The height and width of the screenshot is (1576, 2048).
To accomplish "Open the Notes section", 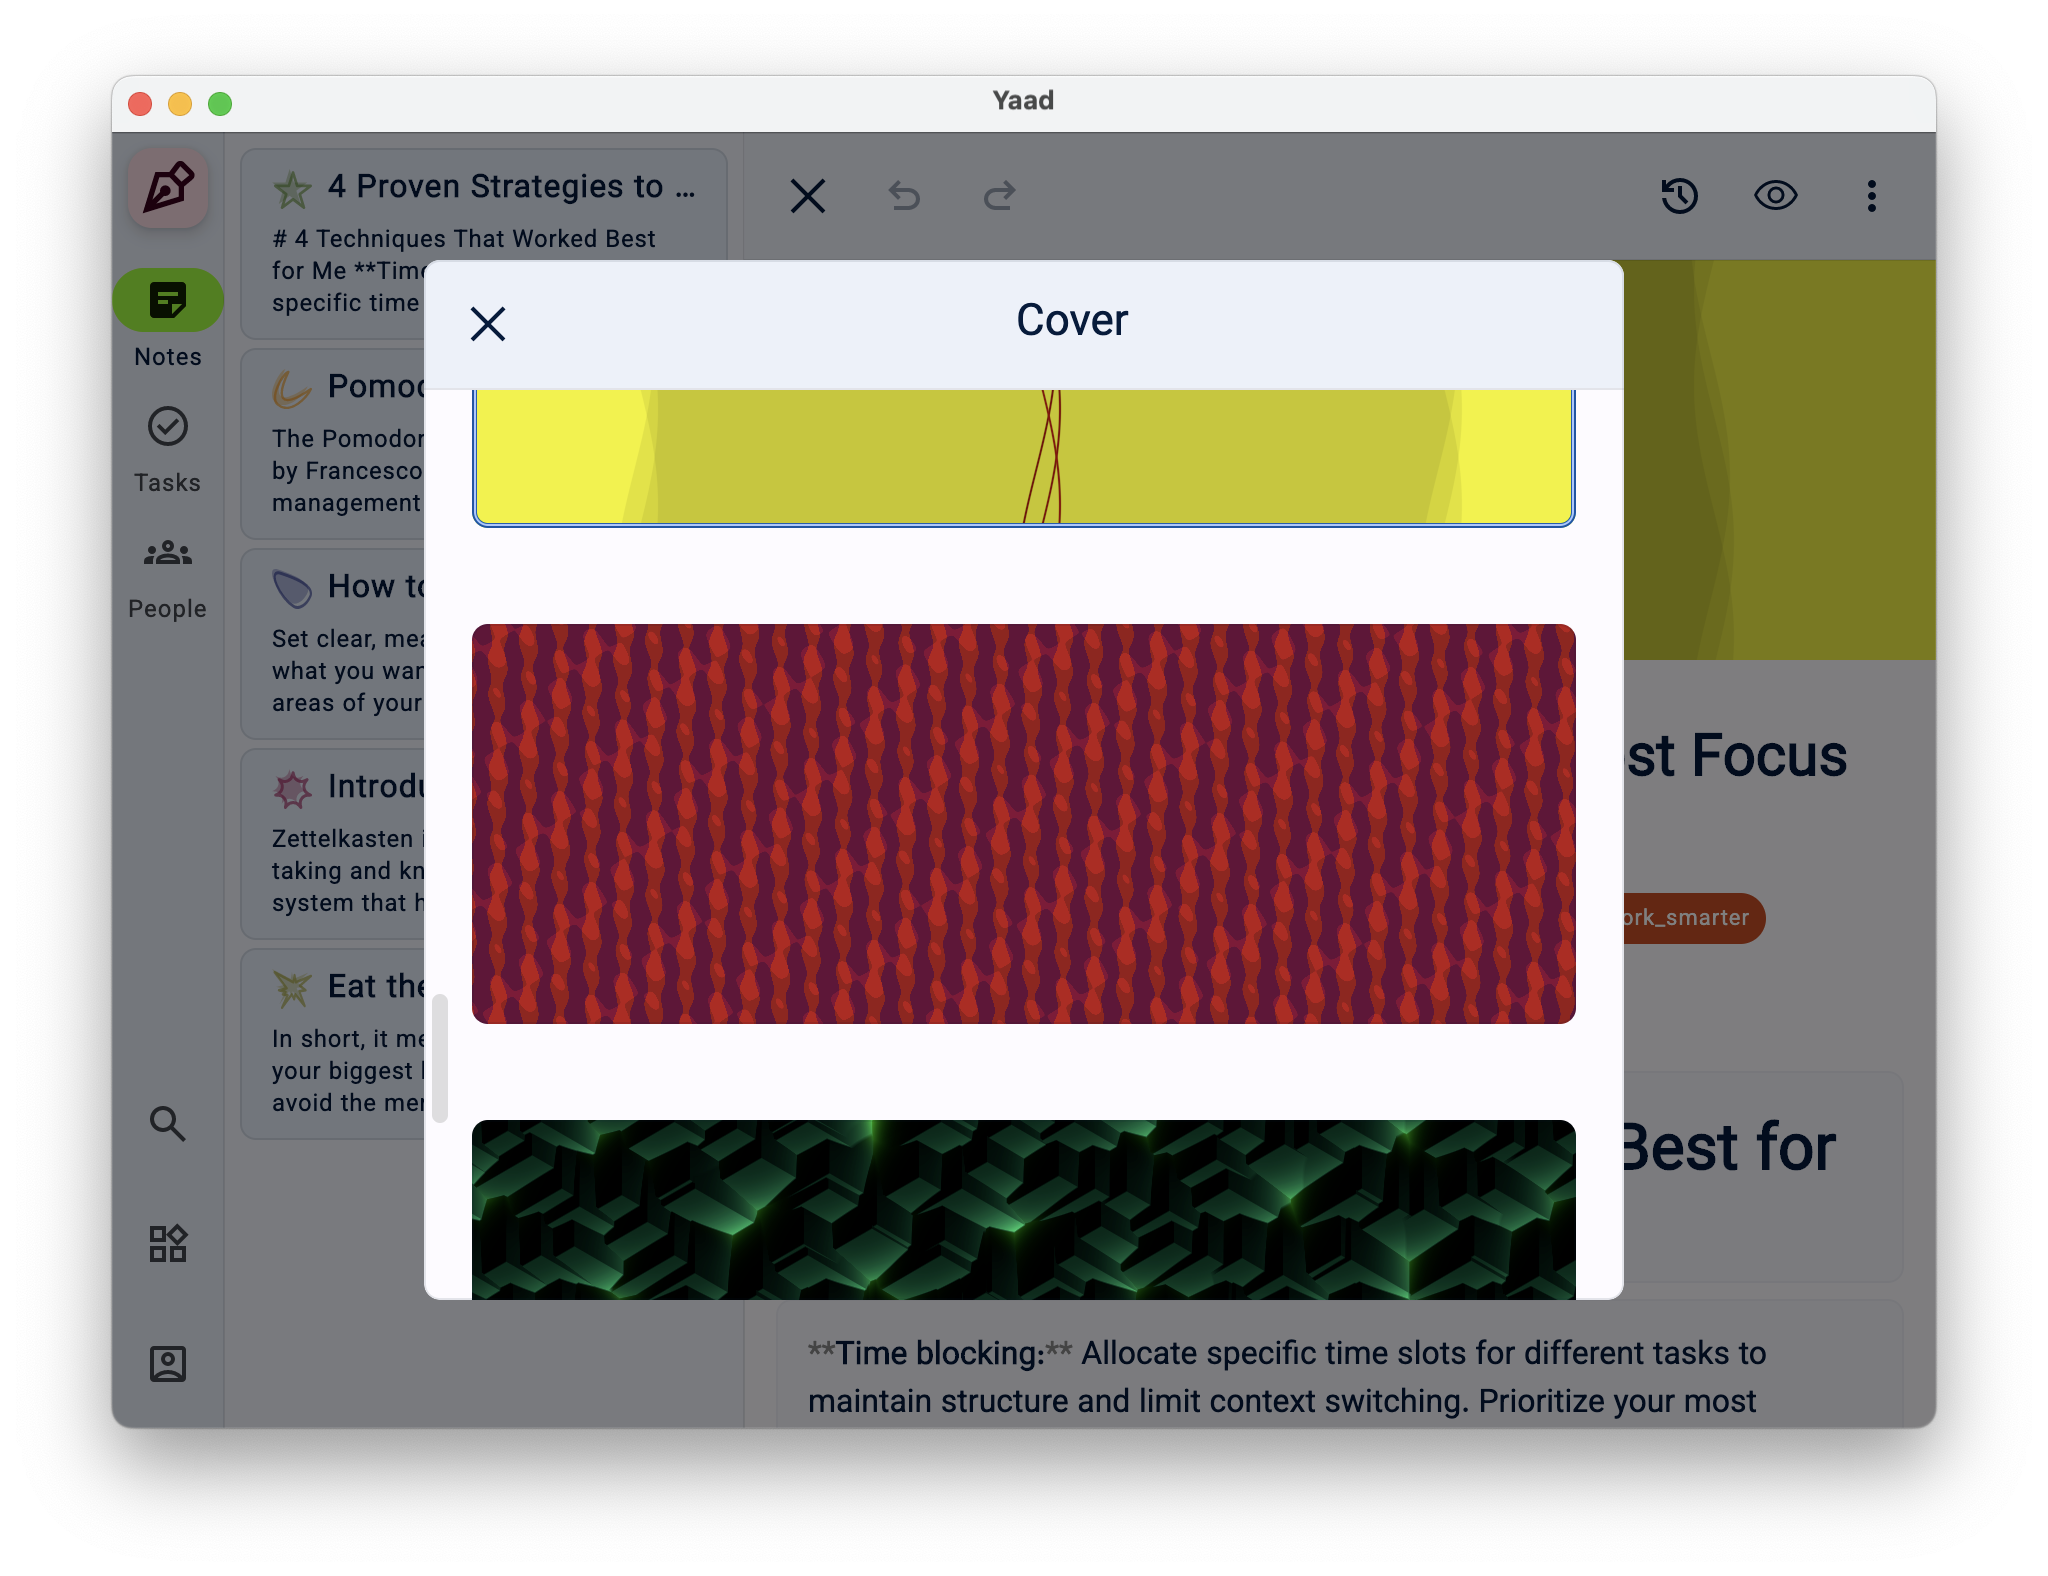I will point(167,320).
